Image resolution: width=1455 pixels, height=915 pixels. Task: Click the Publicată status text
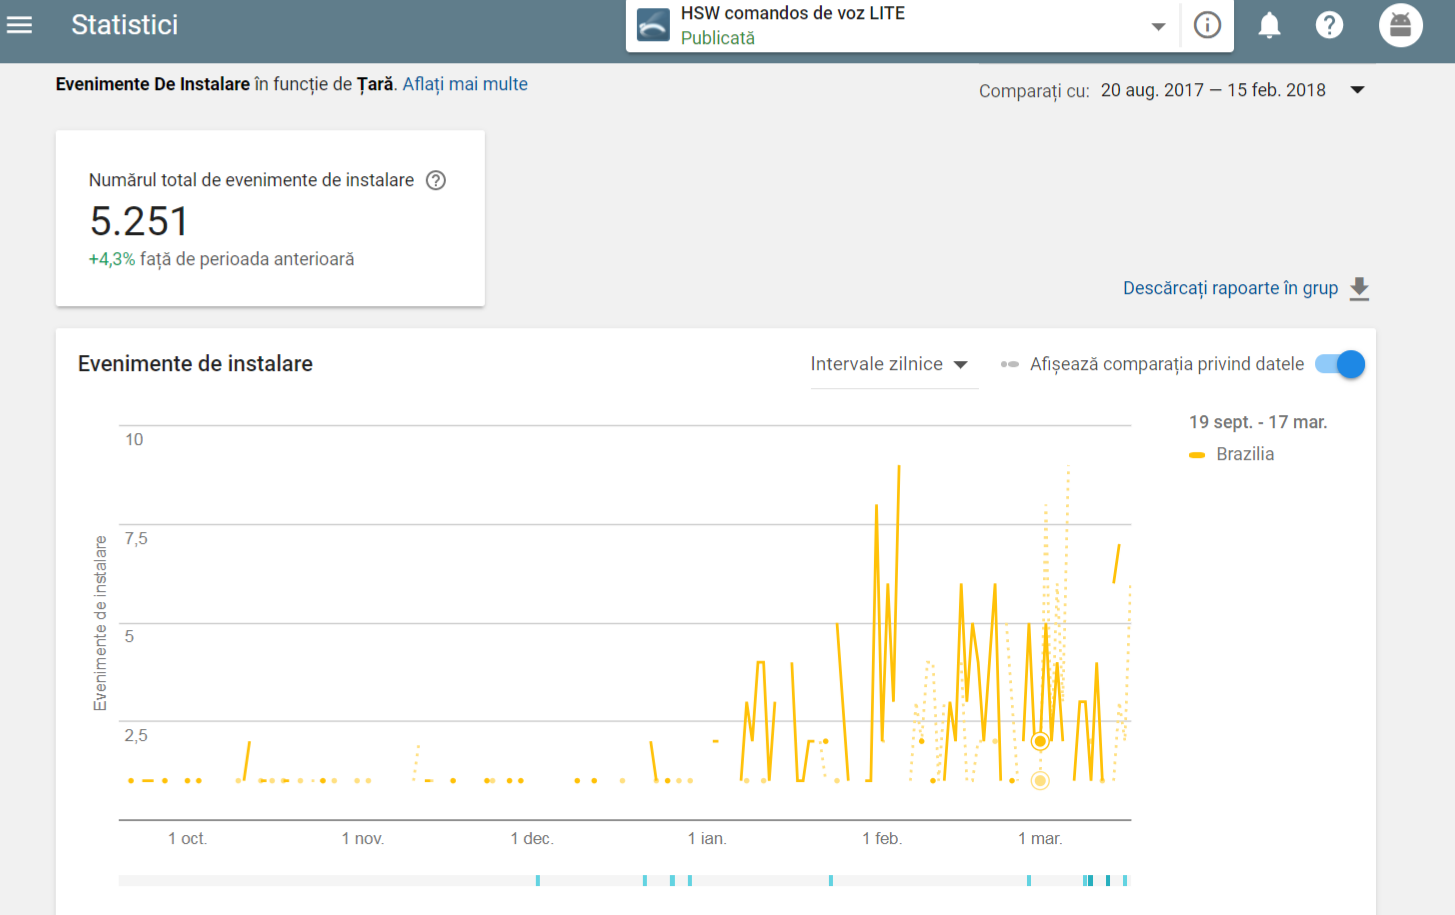[x=718, y=38]
